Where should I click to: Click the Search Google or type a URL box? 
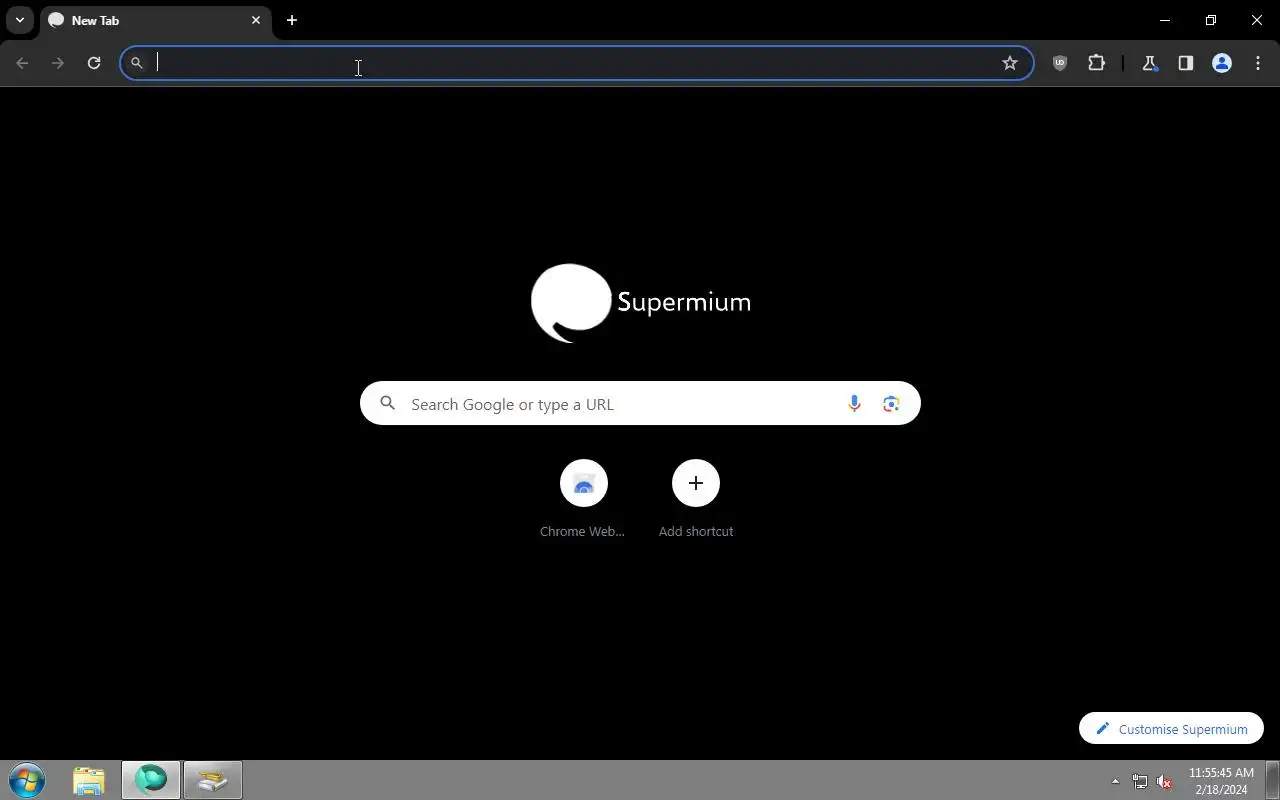[x=640, y=404]
